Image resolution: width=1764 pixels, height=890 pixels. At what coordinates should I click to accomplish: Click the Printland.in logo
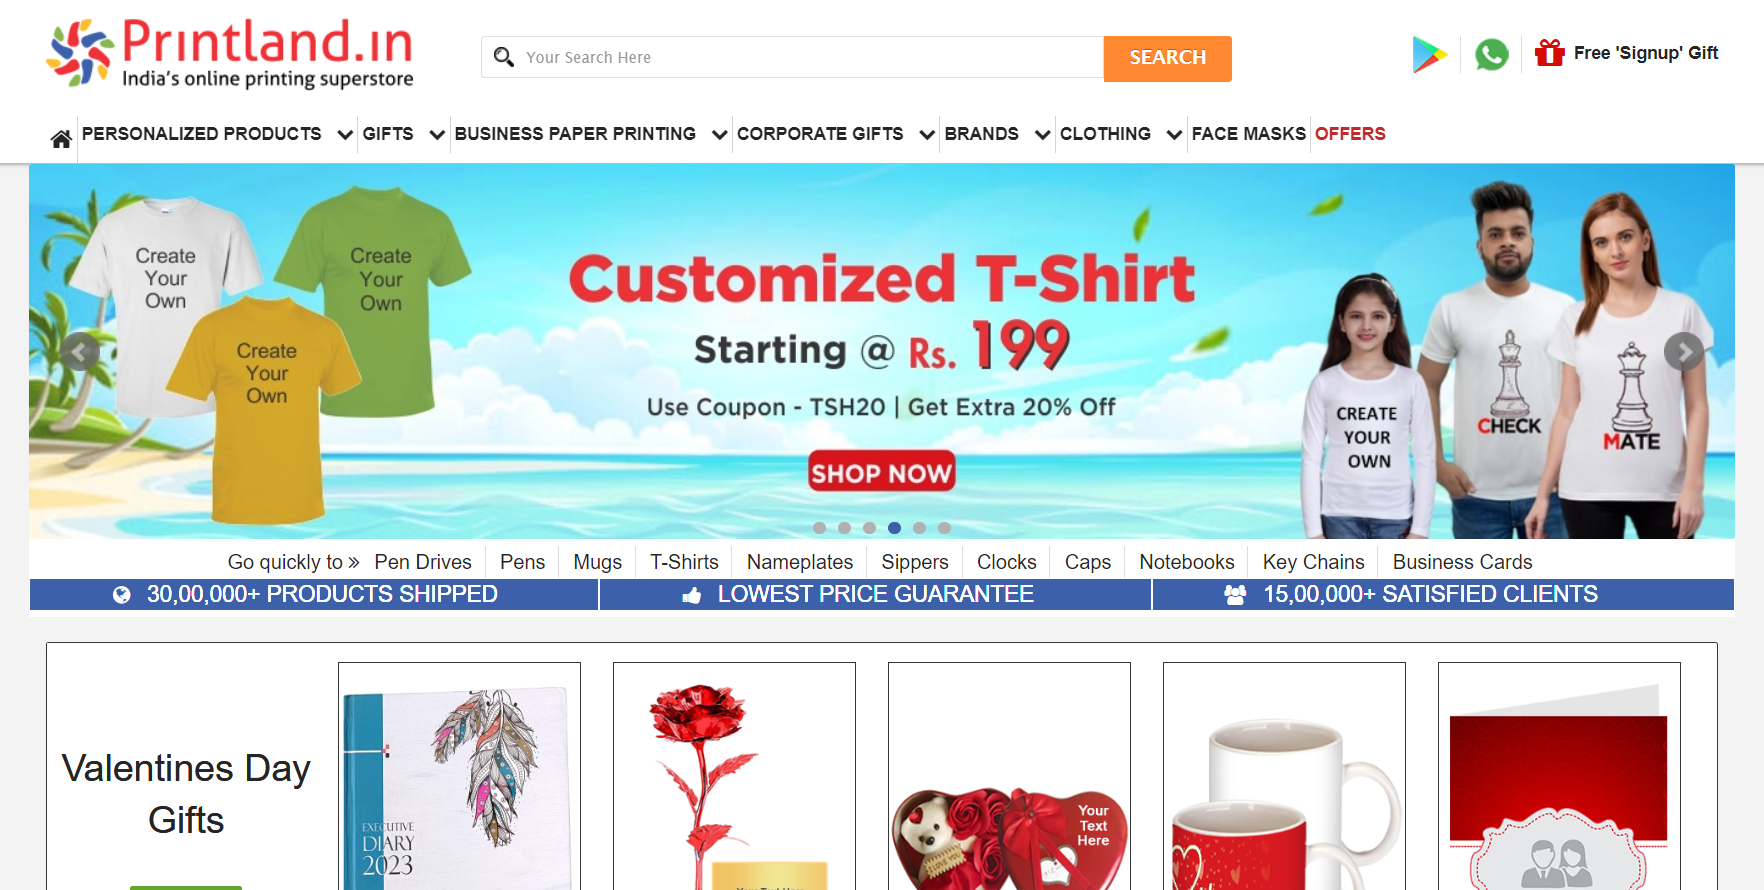[230, 53]
